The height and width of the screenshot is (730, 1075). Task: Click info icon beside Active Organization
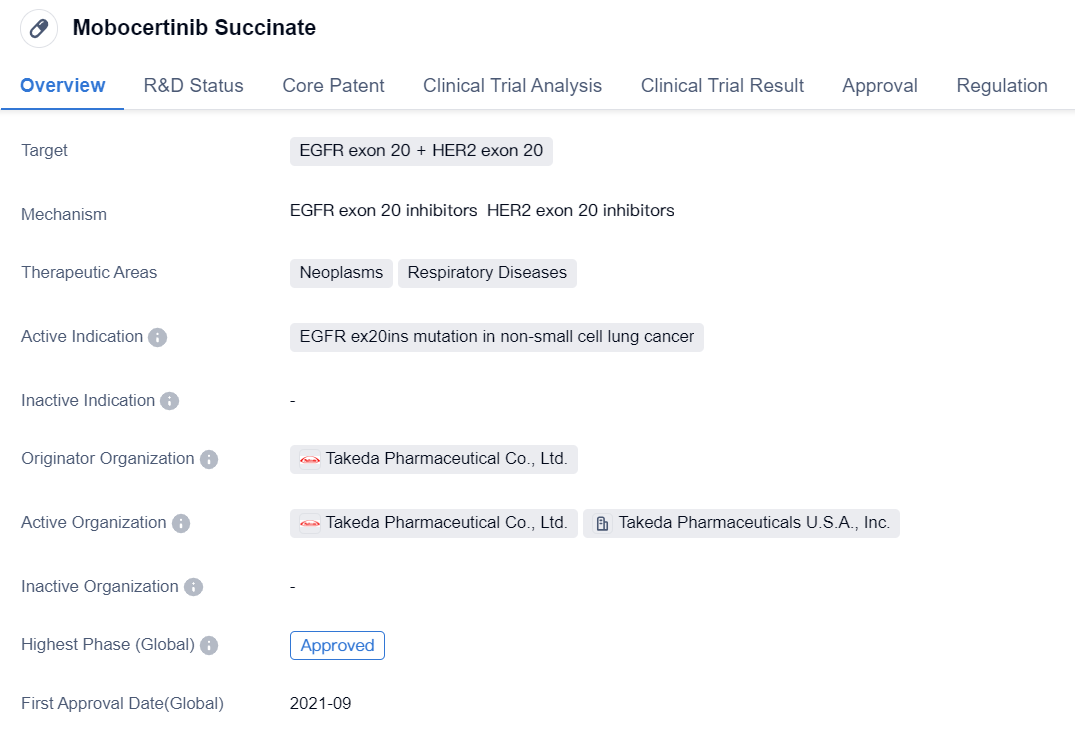pyautogui.click(x=180, y=523)
